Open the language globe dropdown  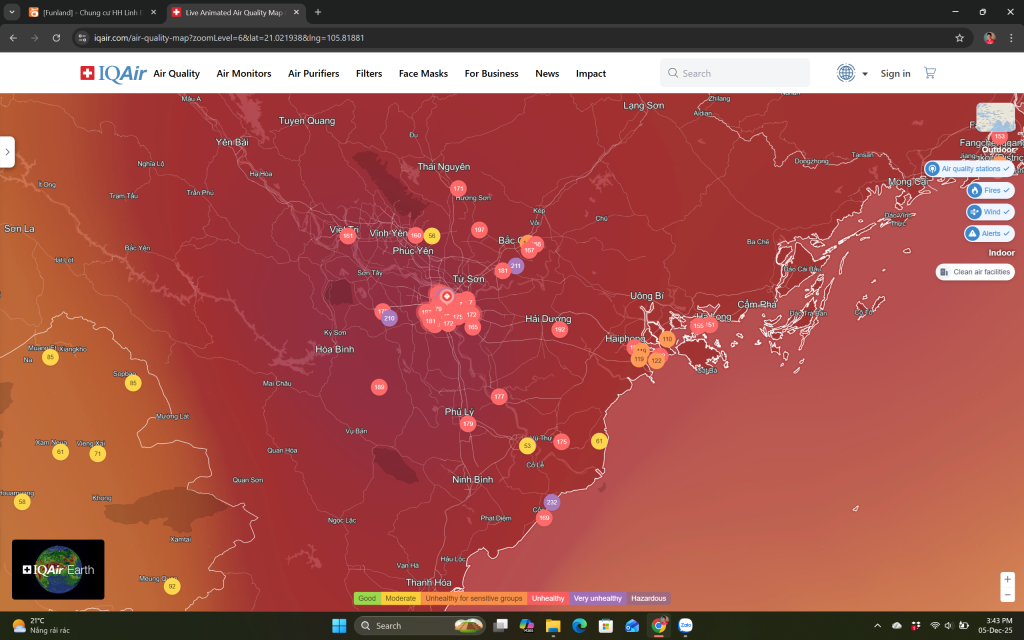click(x=845, y=72)
